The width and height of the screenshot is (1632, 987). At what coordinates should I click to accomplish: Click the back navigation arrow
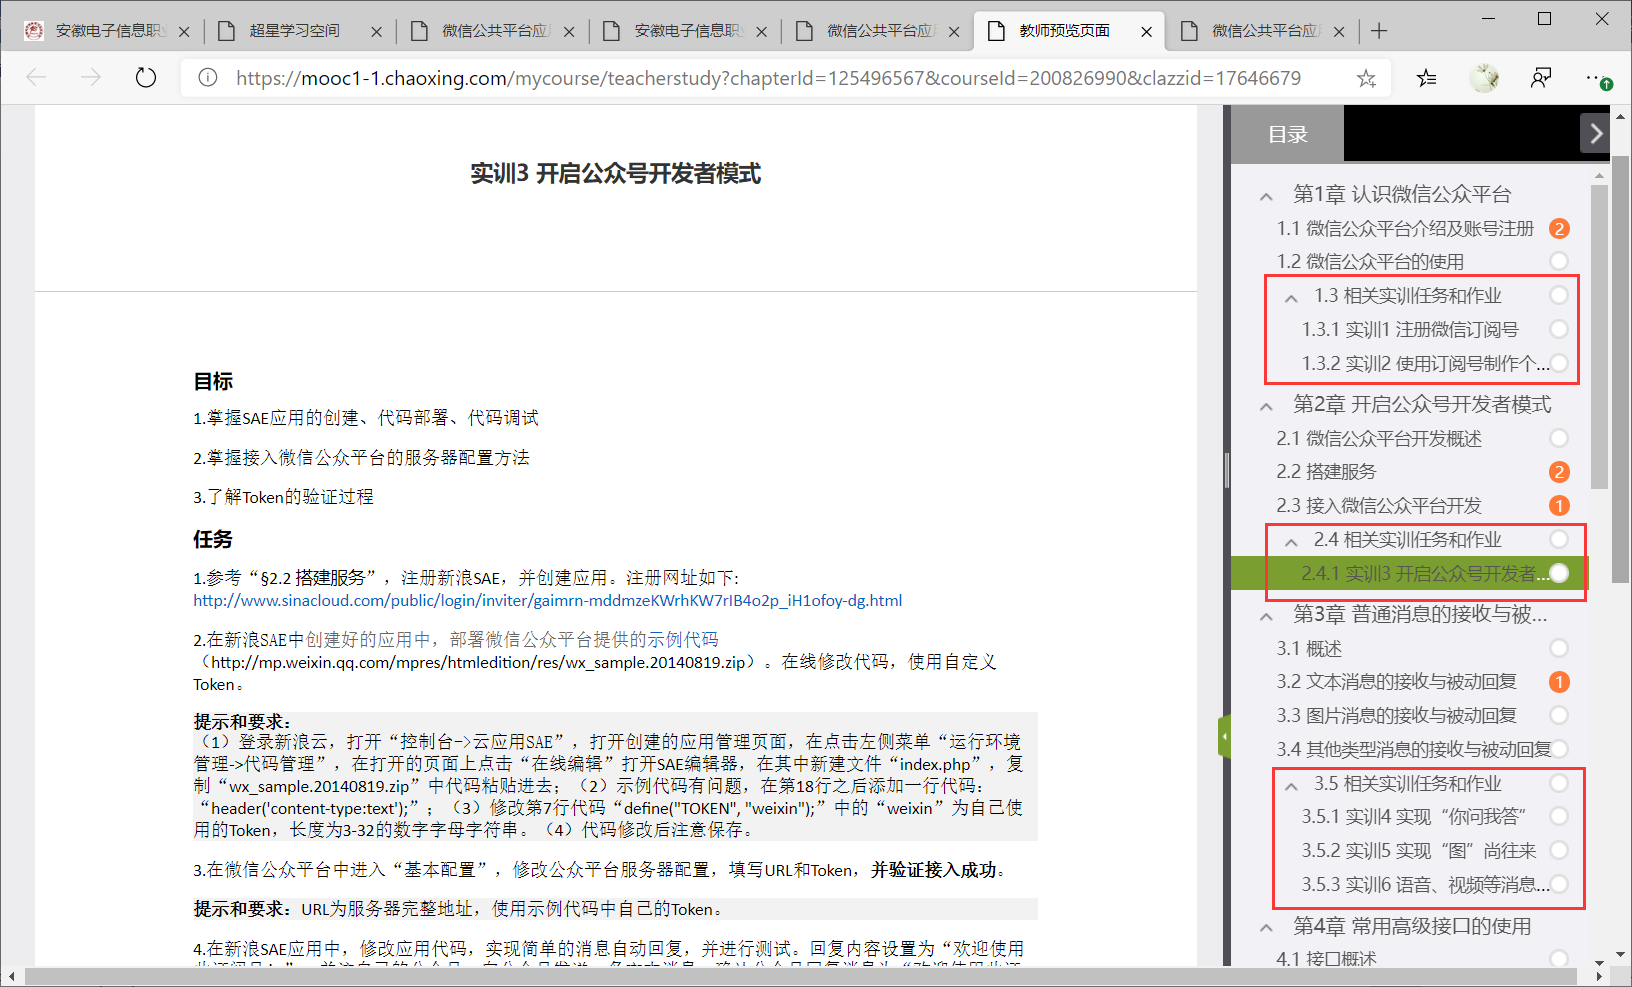(37, 78)
